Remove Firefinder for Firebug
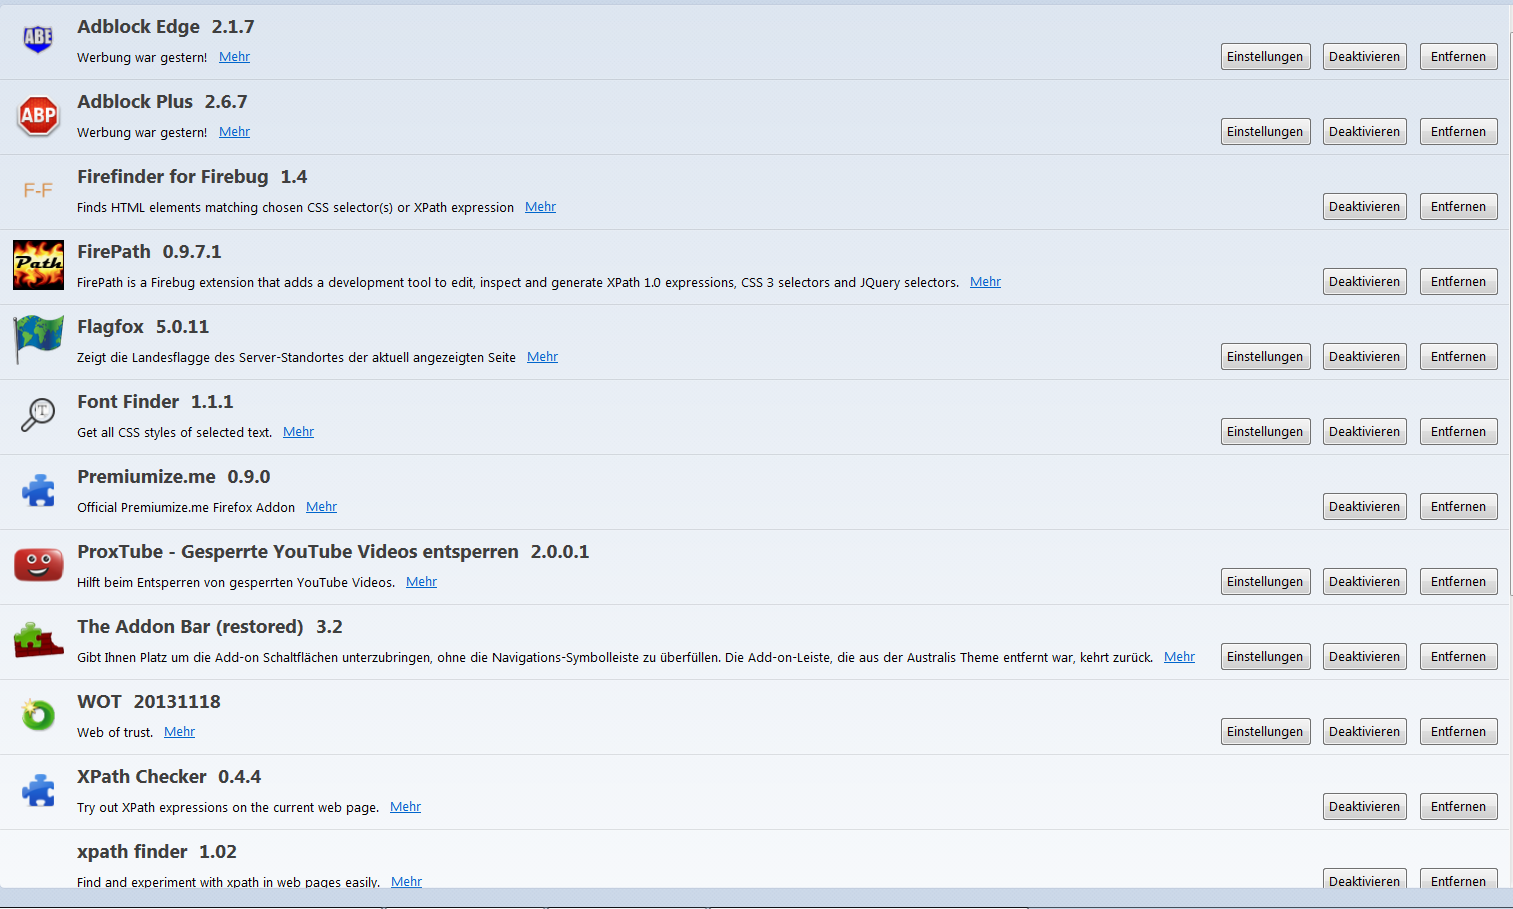Image resolution: width=1513 pixels, height=909 pixels. (x=1458, y=207)
